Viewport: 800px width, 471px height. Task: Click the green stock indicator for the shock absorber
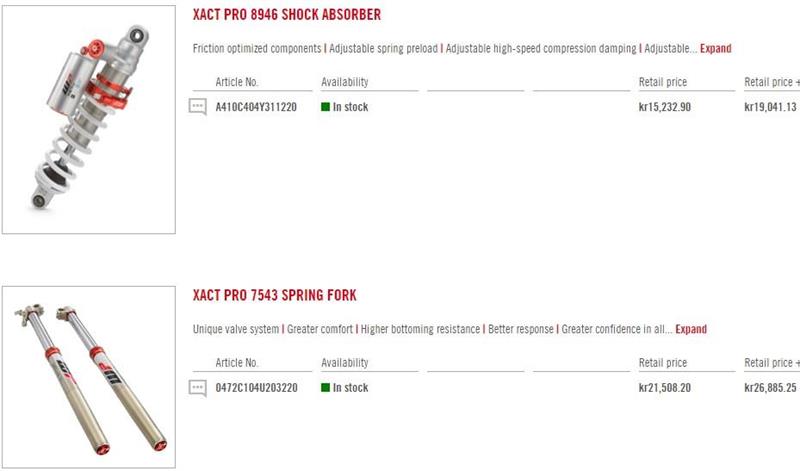325,107
